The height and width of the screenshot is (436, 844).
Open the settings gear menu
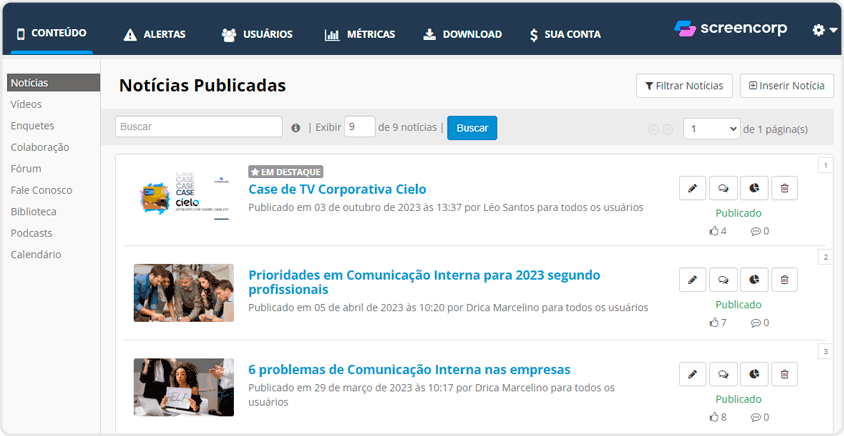point(824,31)
